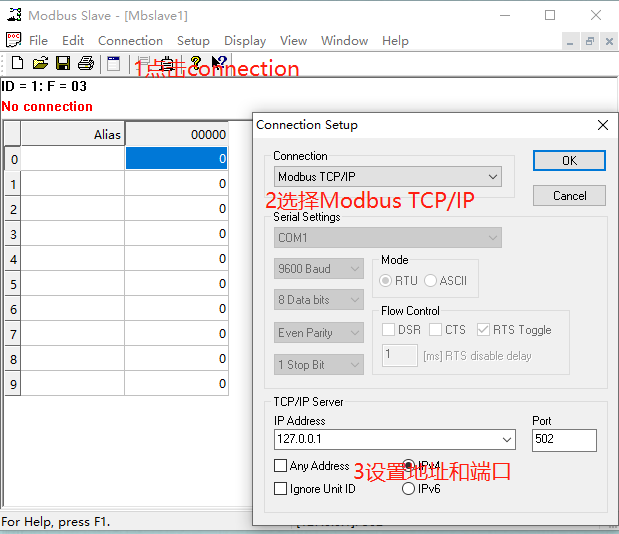Image resolution: width=619 pixels, height=534 pixels.
Task: Toggle the RTS Toggle checkbox
Action: click(x=483, y=330)
